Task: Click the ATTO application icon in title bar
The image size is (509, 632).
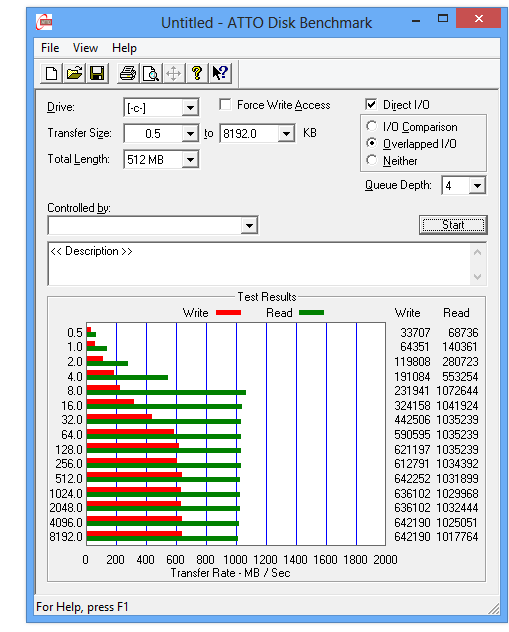Action: point(44,22)
